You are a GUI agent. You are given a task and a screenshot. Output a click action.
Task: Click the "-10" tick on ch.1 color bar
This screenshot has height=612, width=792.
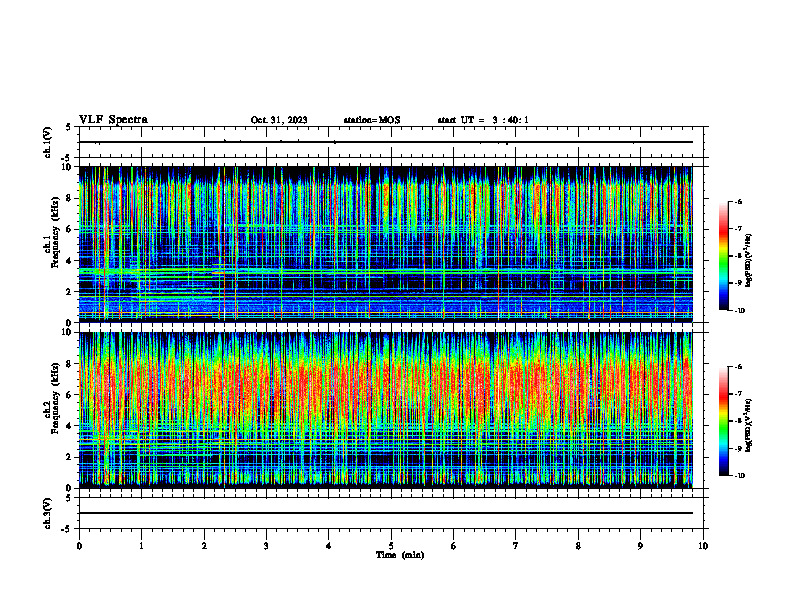pos(740,311)
